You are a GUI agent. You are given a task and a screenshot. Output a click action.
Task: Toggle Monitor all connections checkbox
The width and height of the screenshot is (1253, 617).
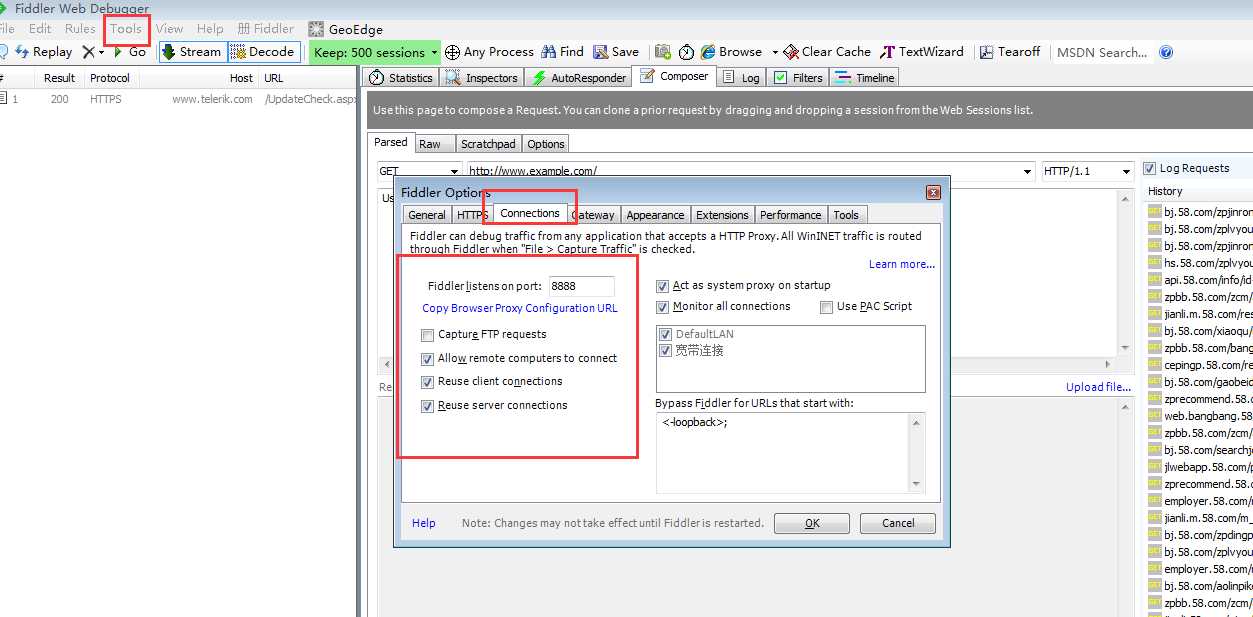[x=662, y=307]
